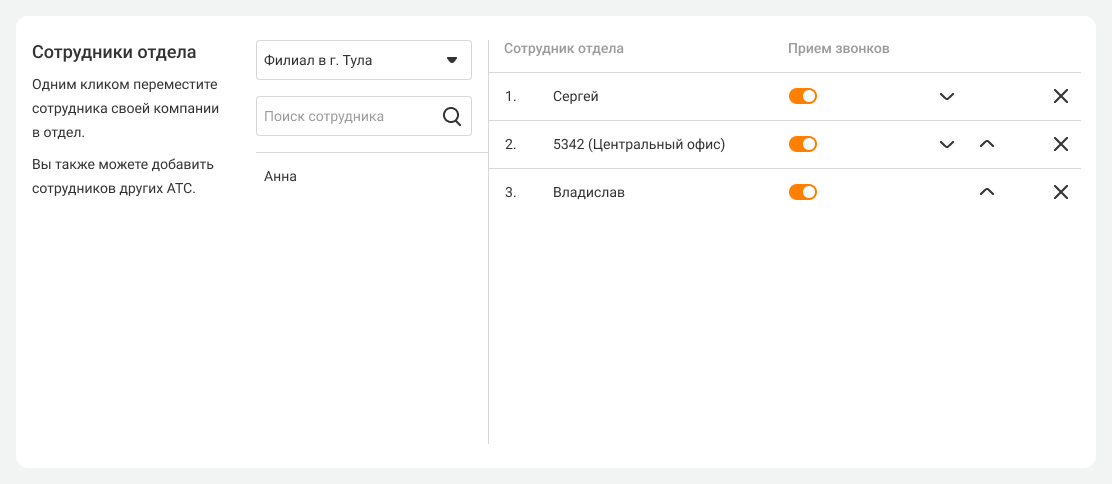Viewport: 1112px width, 484px height.
Task: Select the Сергей employee row
Action: [576, 97]
